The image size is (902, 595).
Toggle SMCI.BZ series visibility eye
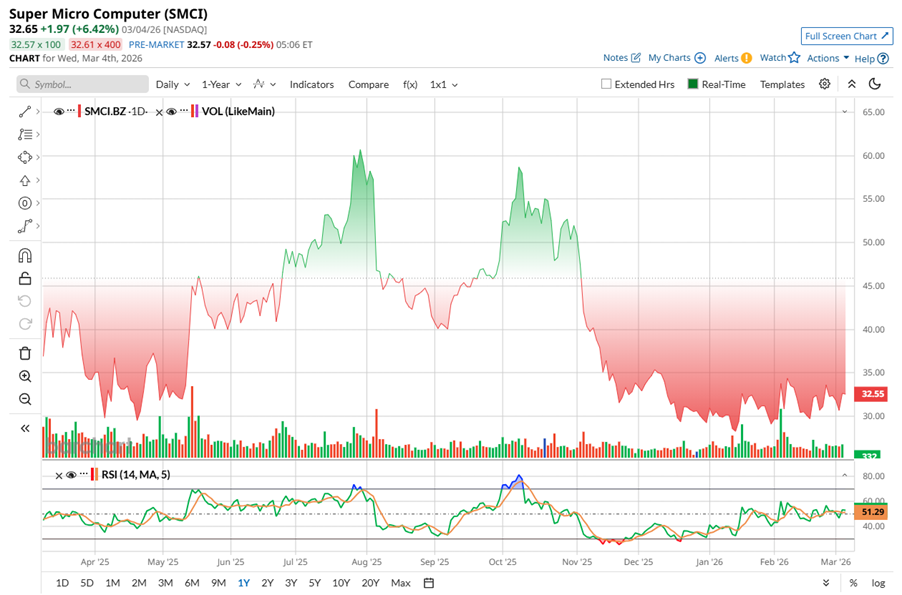pos(59,112)
